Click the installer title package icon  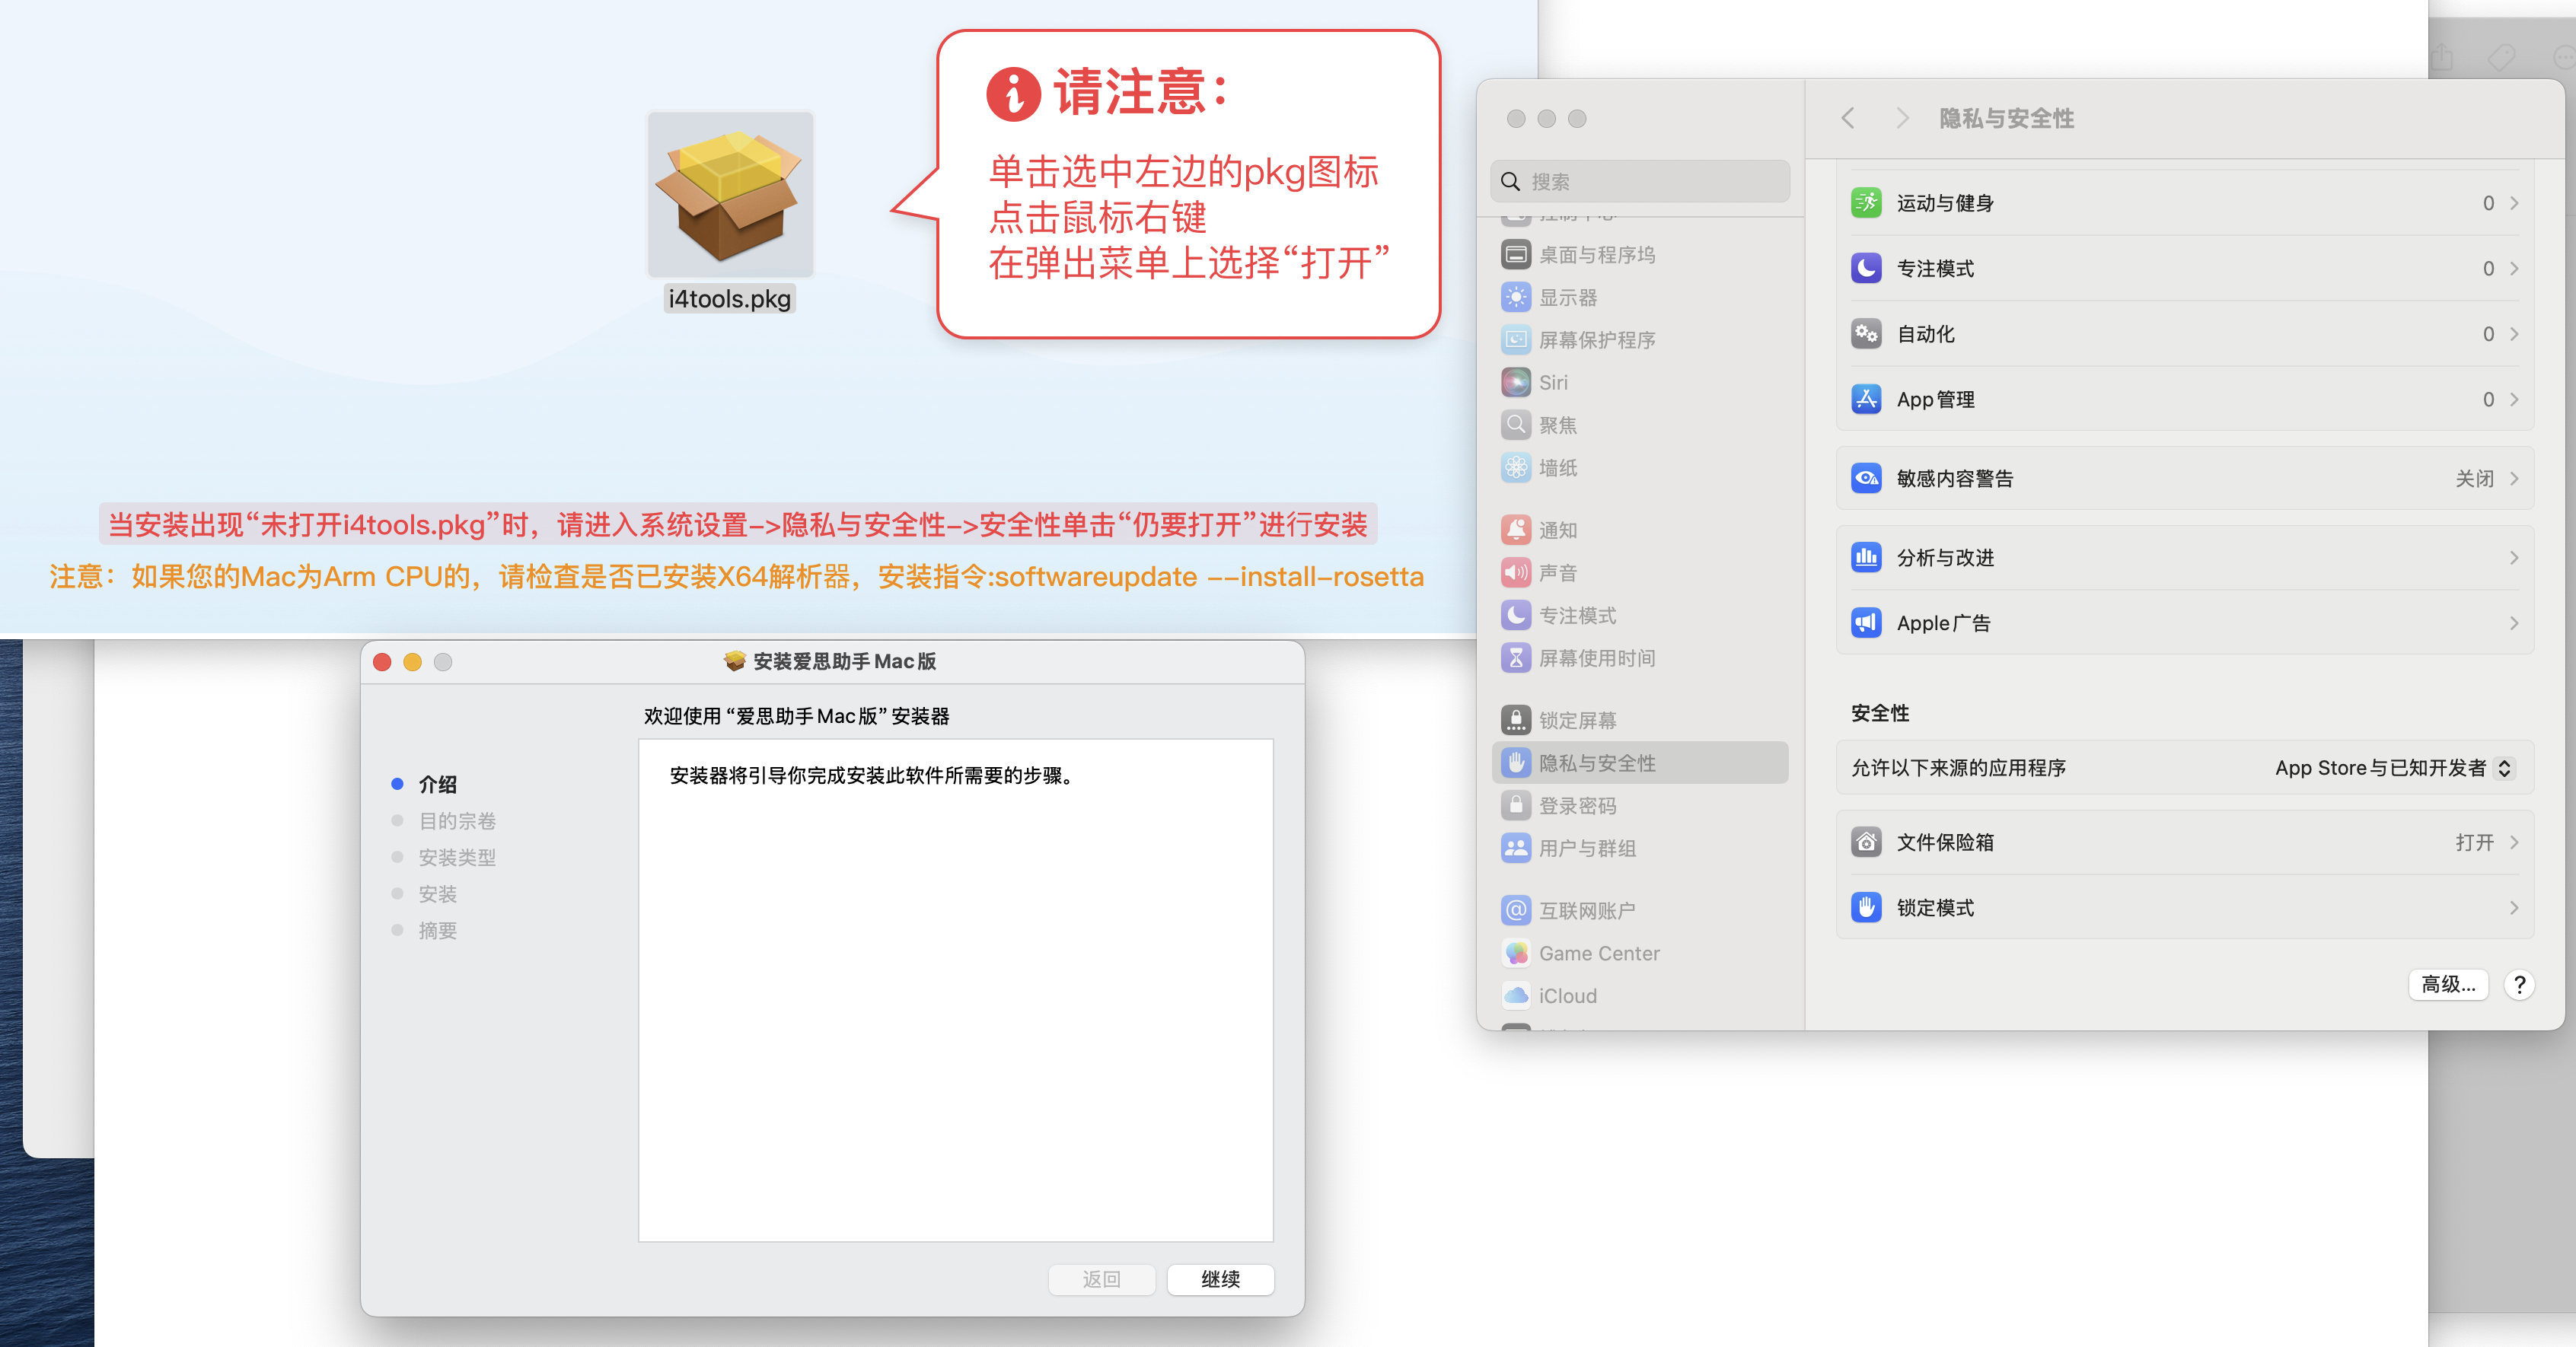(x=735, y=661)
